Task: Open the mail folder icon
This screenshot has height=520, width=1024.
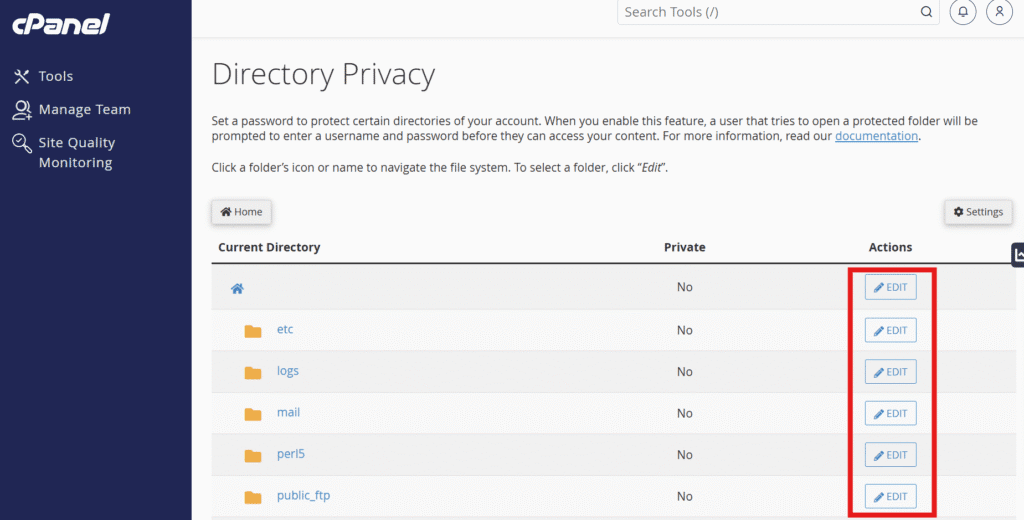Action: 253,414
